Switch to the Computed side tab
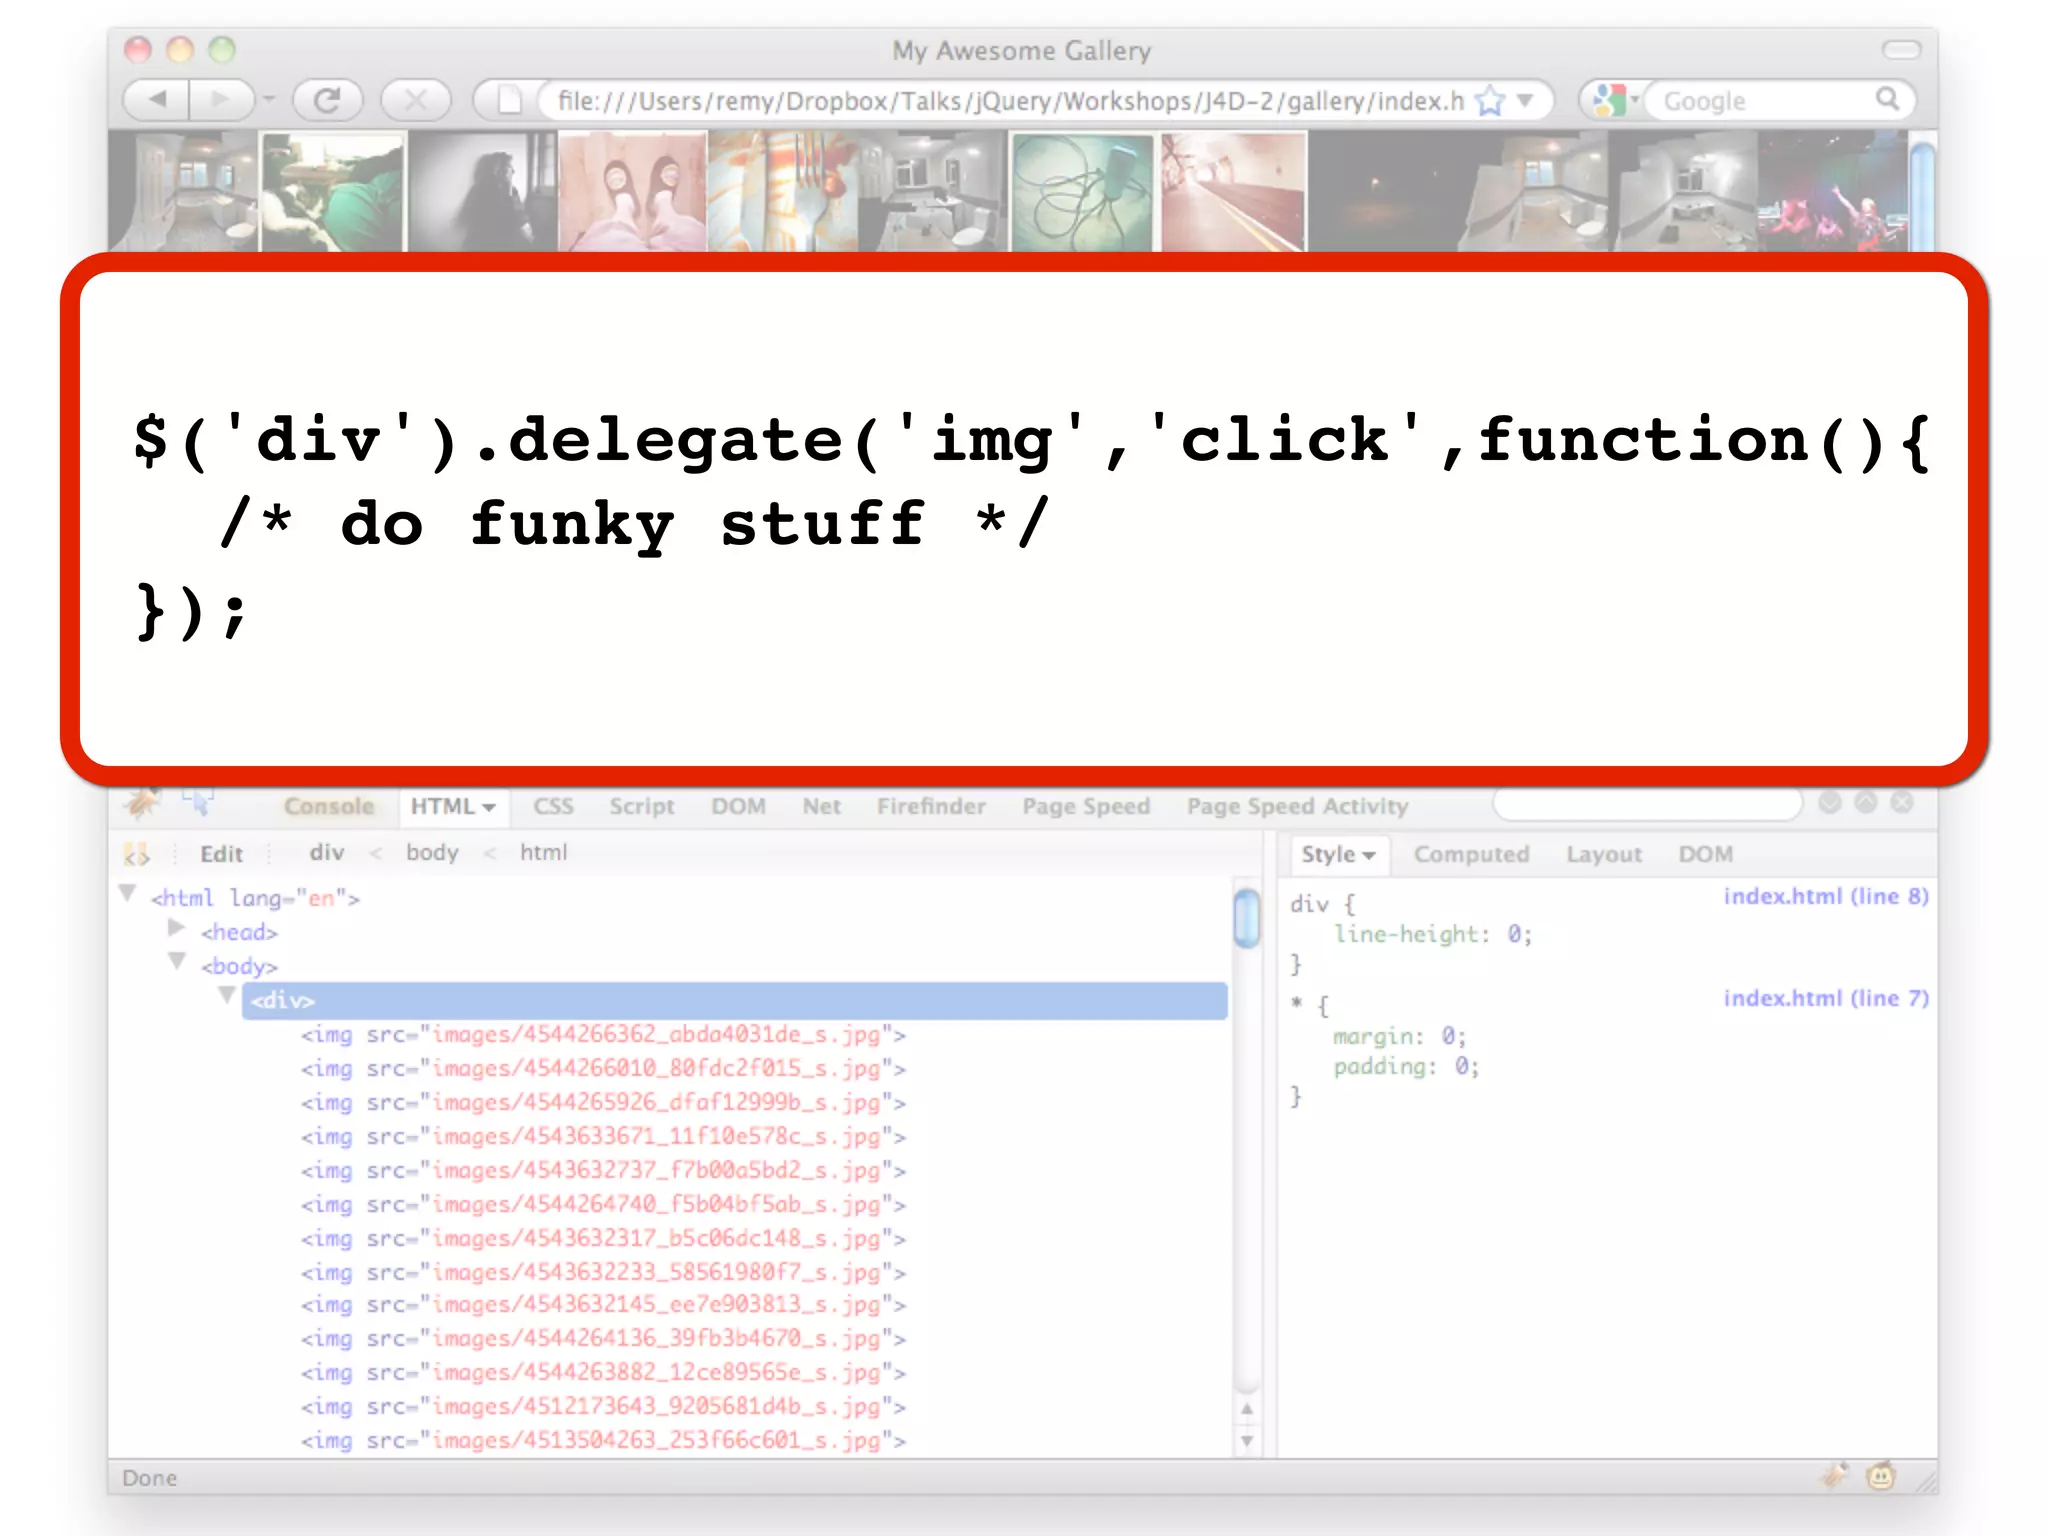This screenshot has height=1536, width=2048. 1470,855
